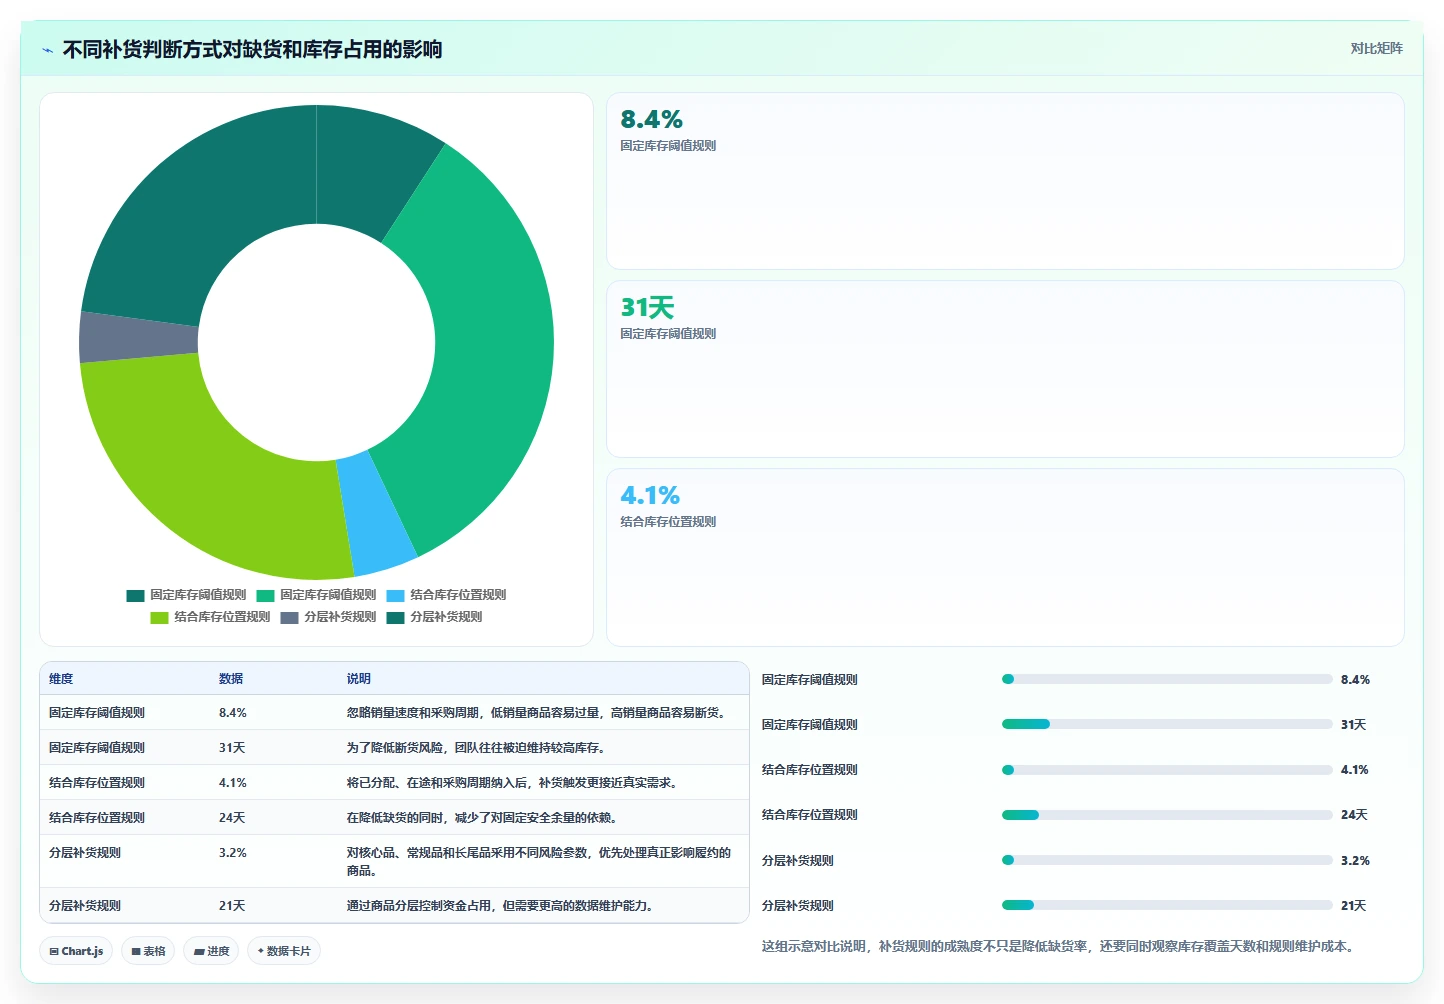The width and height of the screenshot is (1444, 1004).
Task: Click the 维度 column header
Action: coord(61,679)
